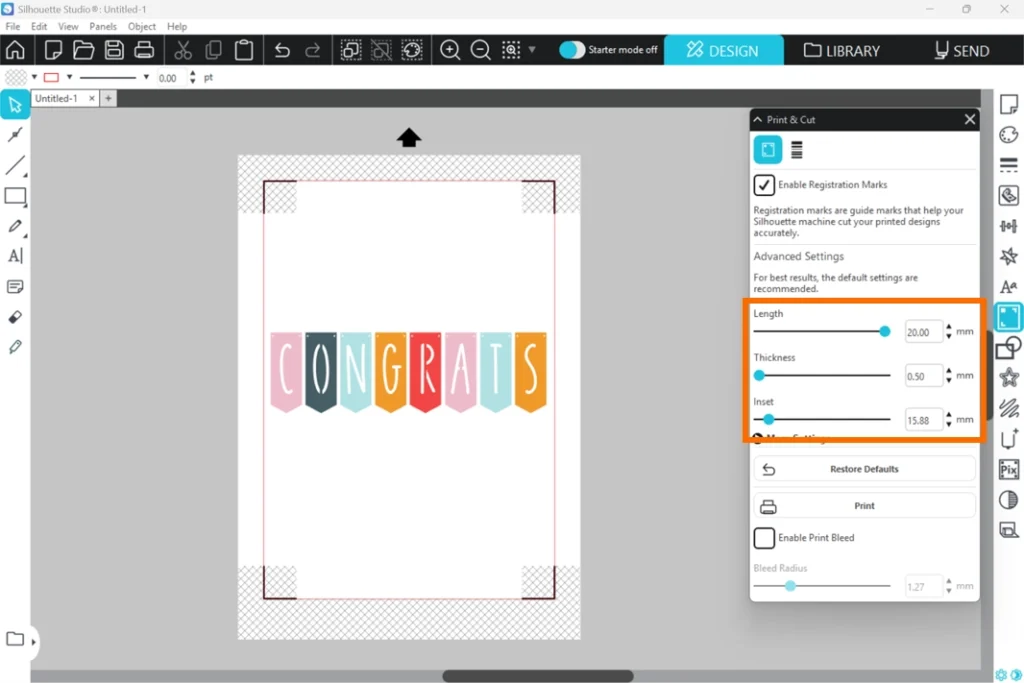Click the Restore Defaults button
Image resolution: width=1024 pixels, height=683 pixels.
(x=864, y=469)
